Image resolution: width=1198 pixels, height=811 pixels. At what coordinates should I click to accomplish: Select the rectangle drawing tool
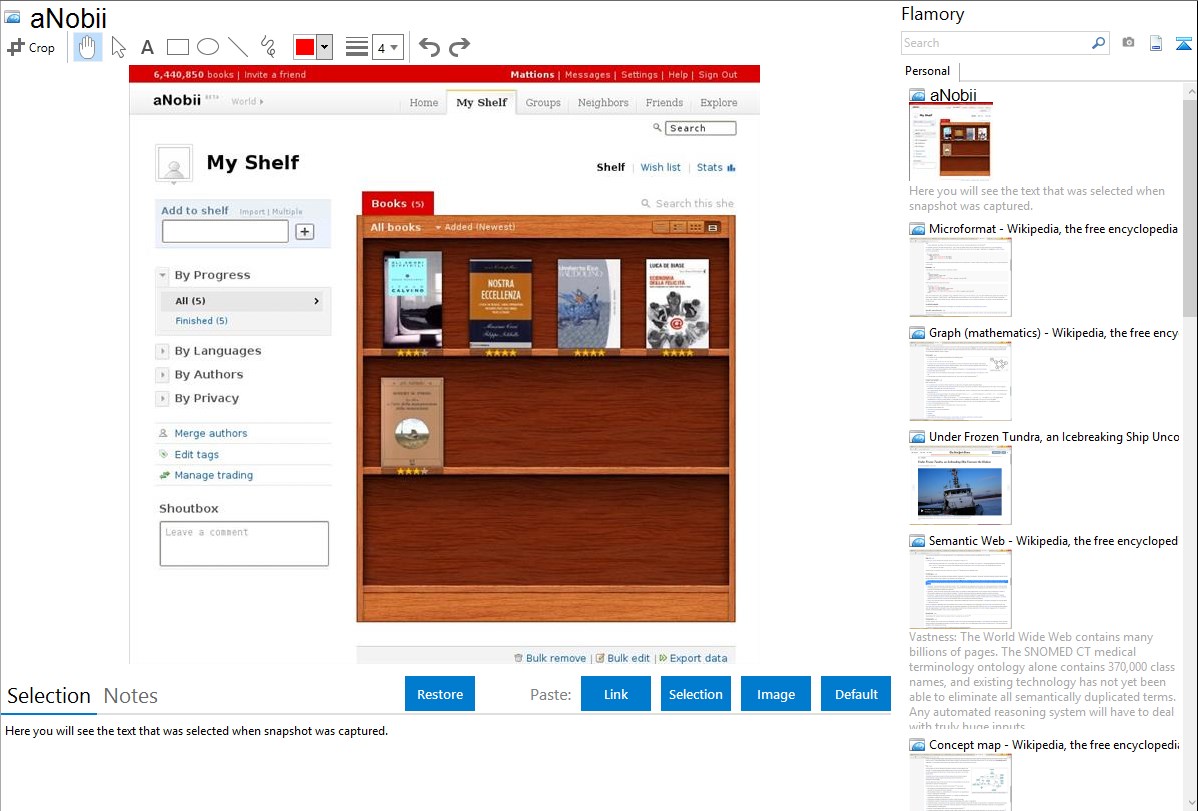[177, 47]
